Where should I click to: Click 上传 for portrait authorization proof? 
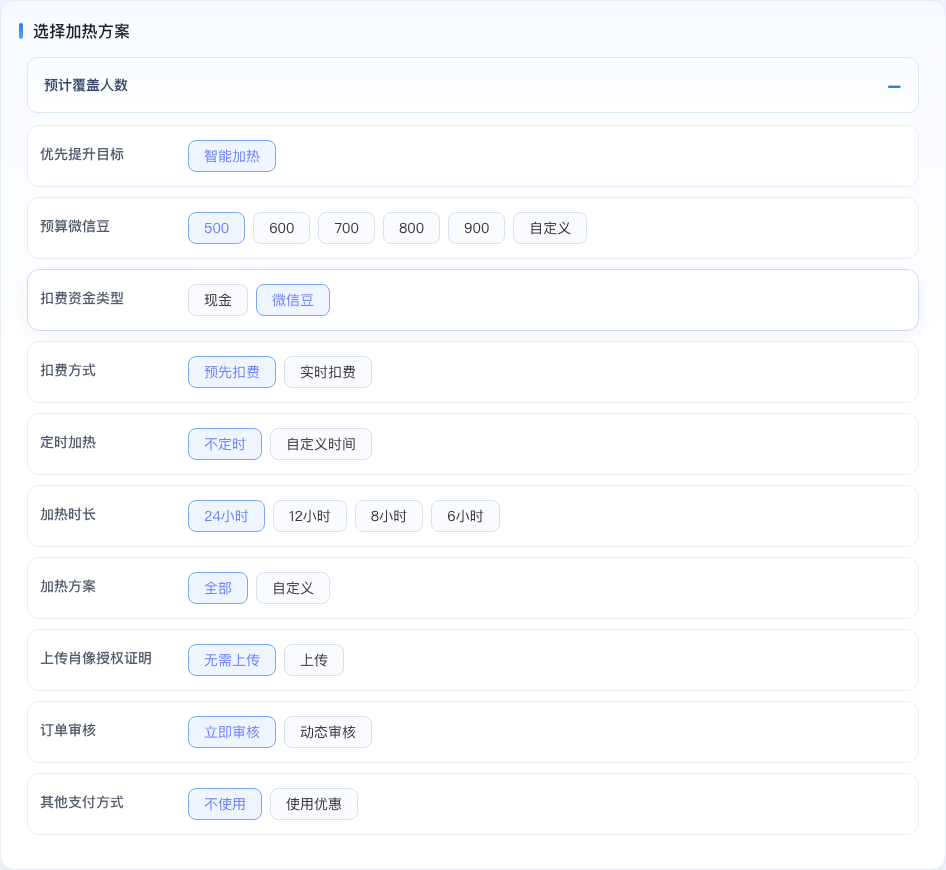point(314,660)
